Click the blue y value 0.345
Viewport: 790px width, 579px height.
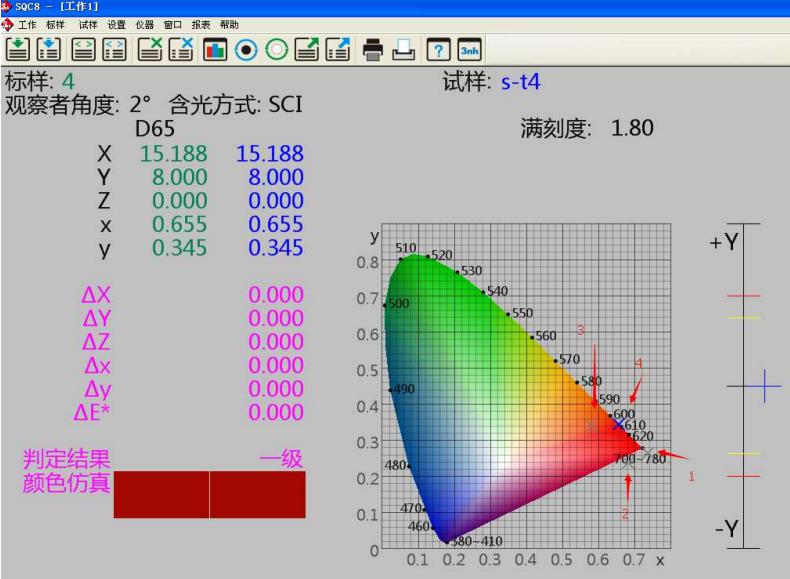click(276, 248)
